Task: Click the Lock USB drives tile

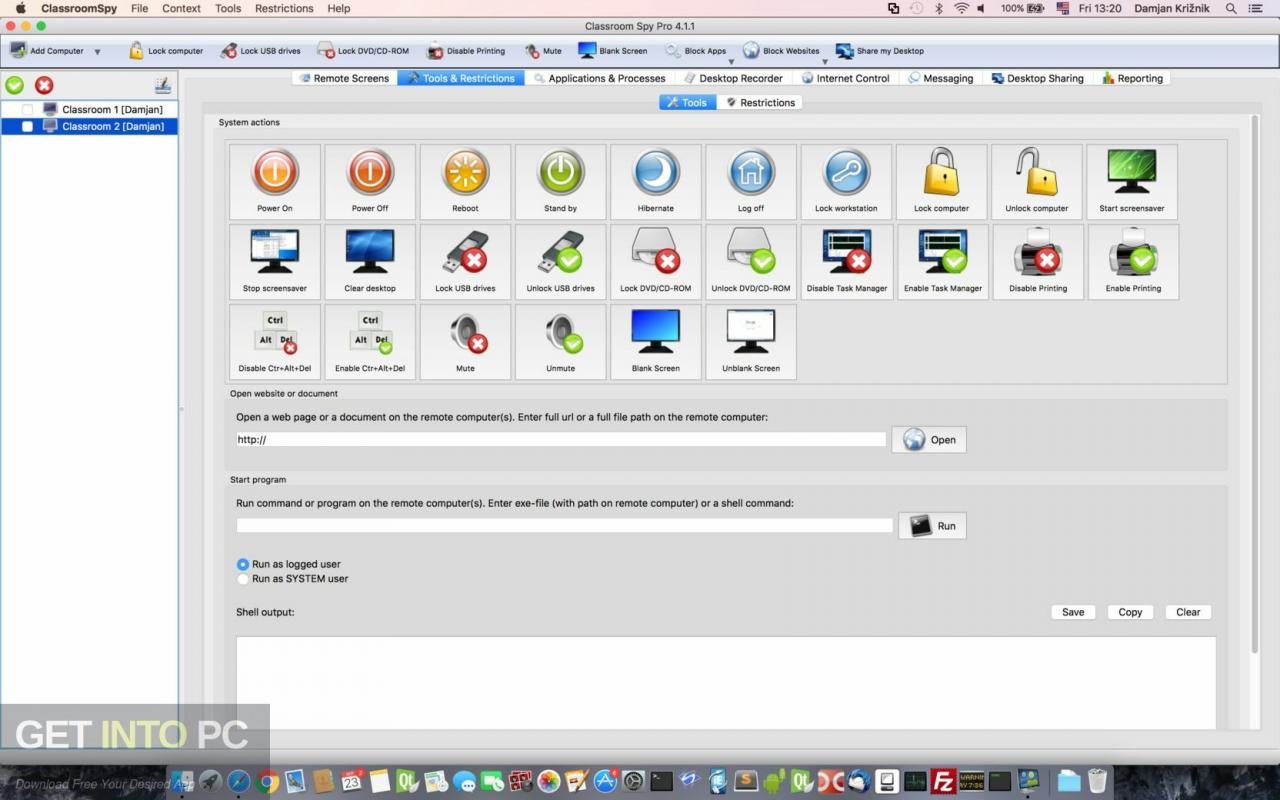Action: pyautogui.click(x=465, y=261)
